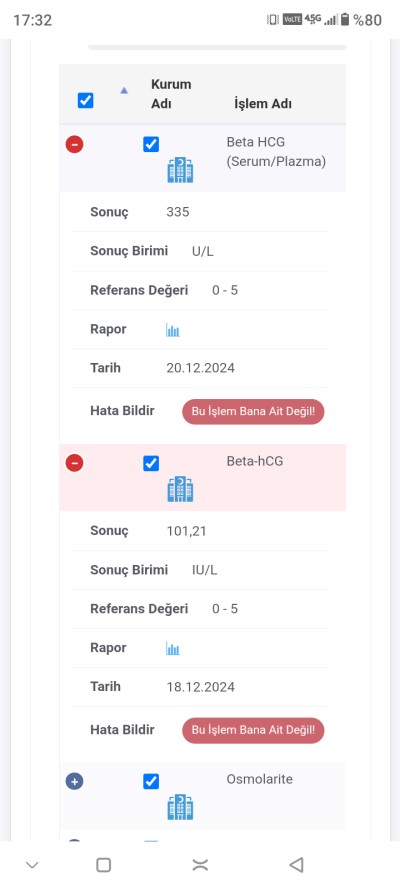Viewport: 400px width, 888px height.
Task: Sort table by Kurum Adı column header
Action: click(171, 94)
